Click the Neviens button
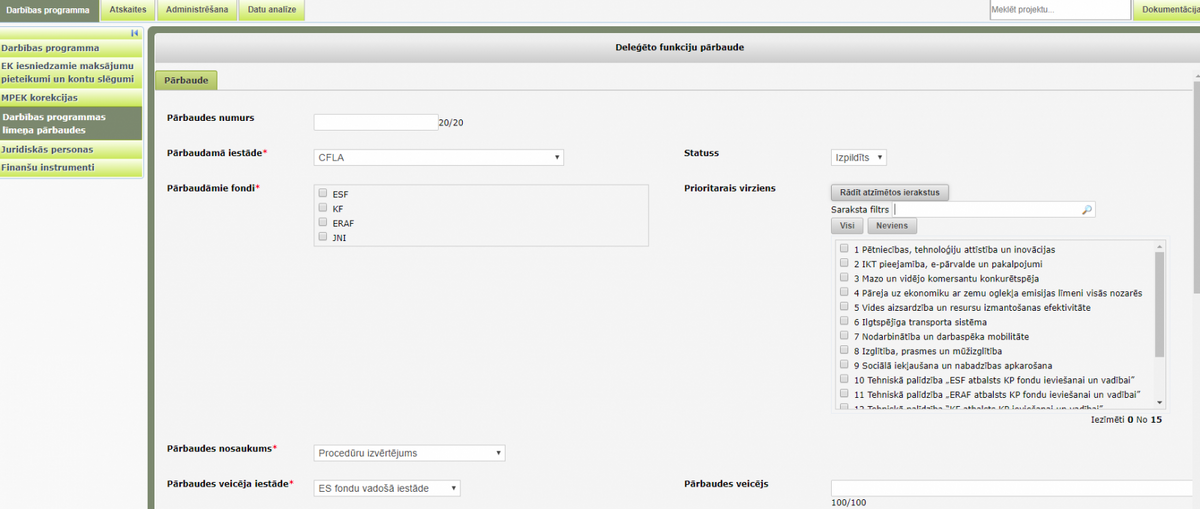 [x=892, y=227]
